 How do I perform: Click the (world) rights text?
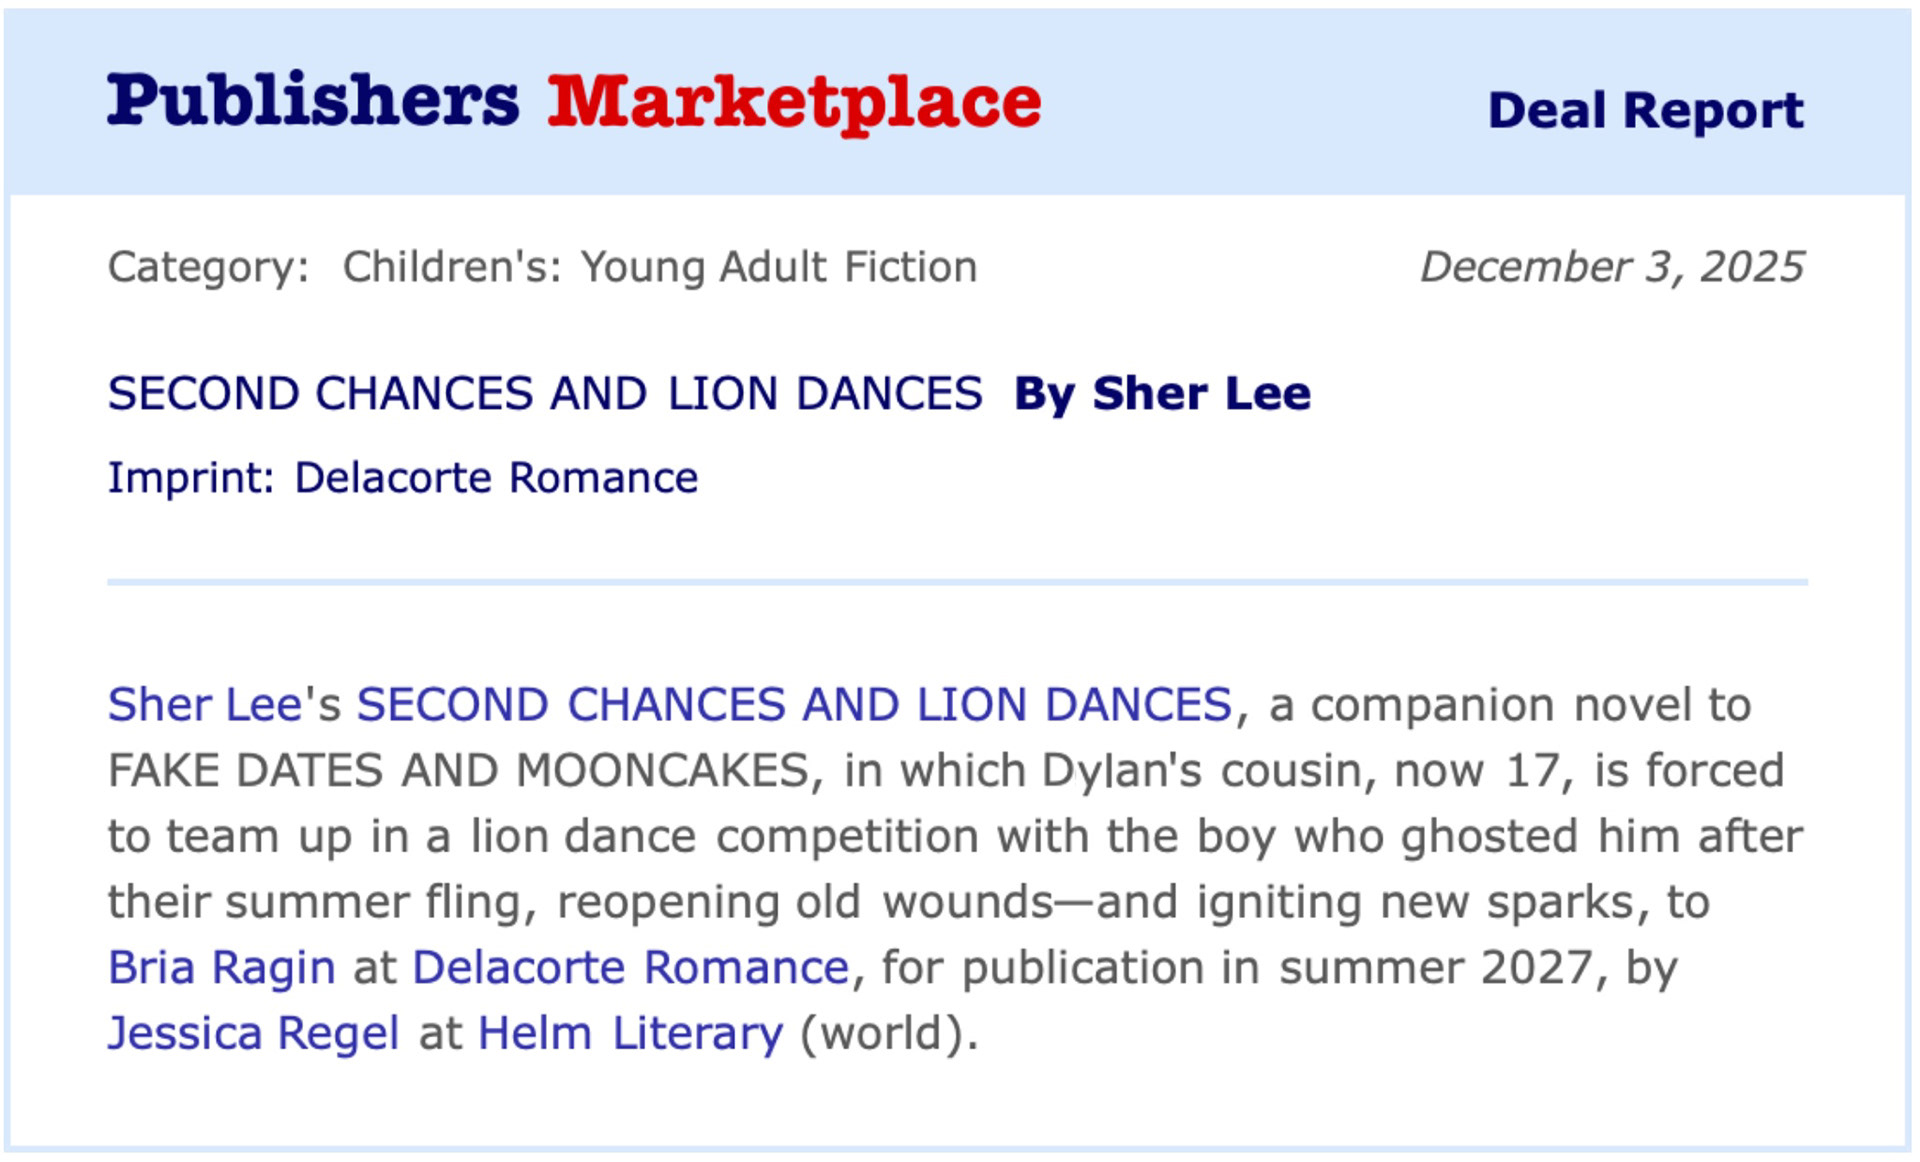pos(888,1033)
